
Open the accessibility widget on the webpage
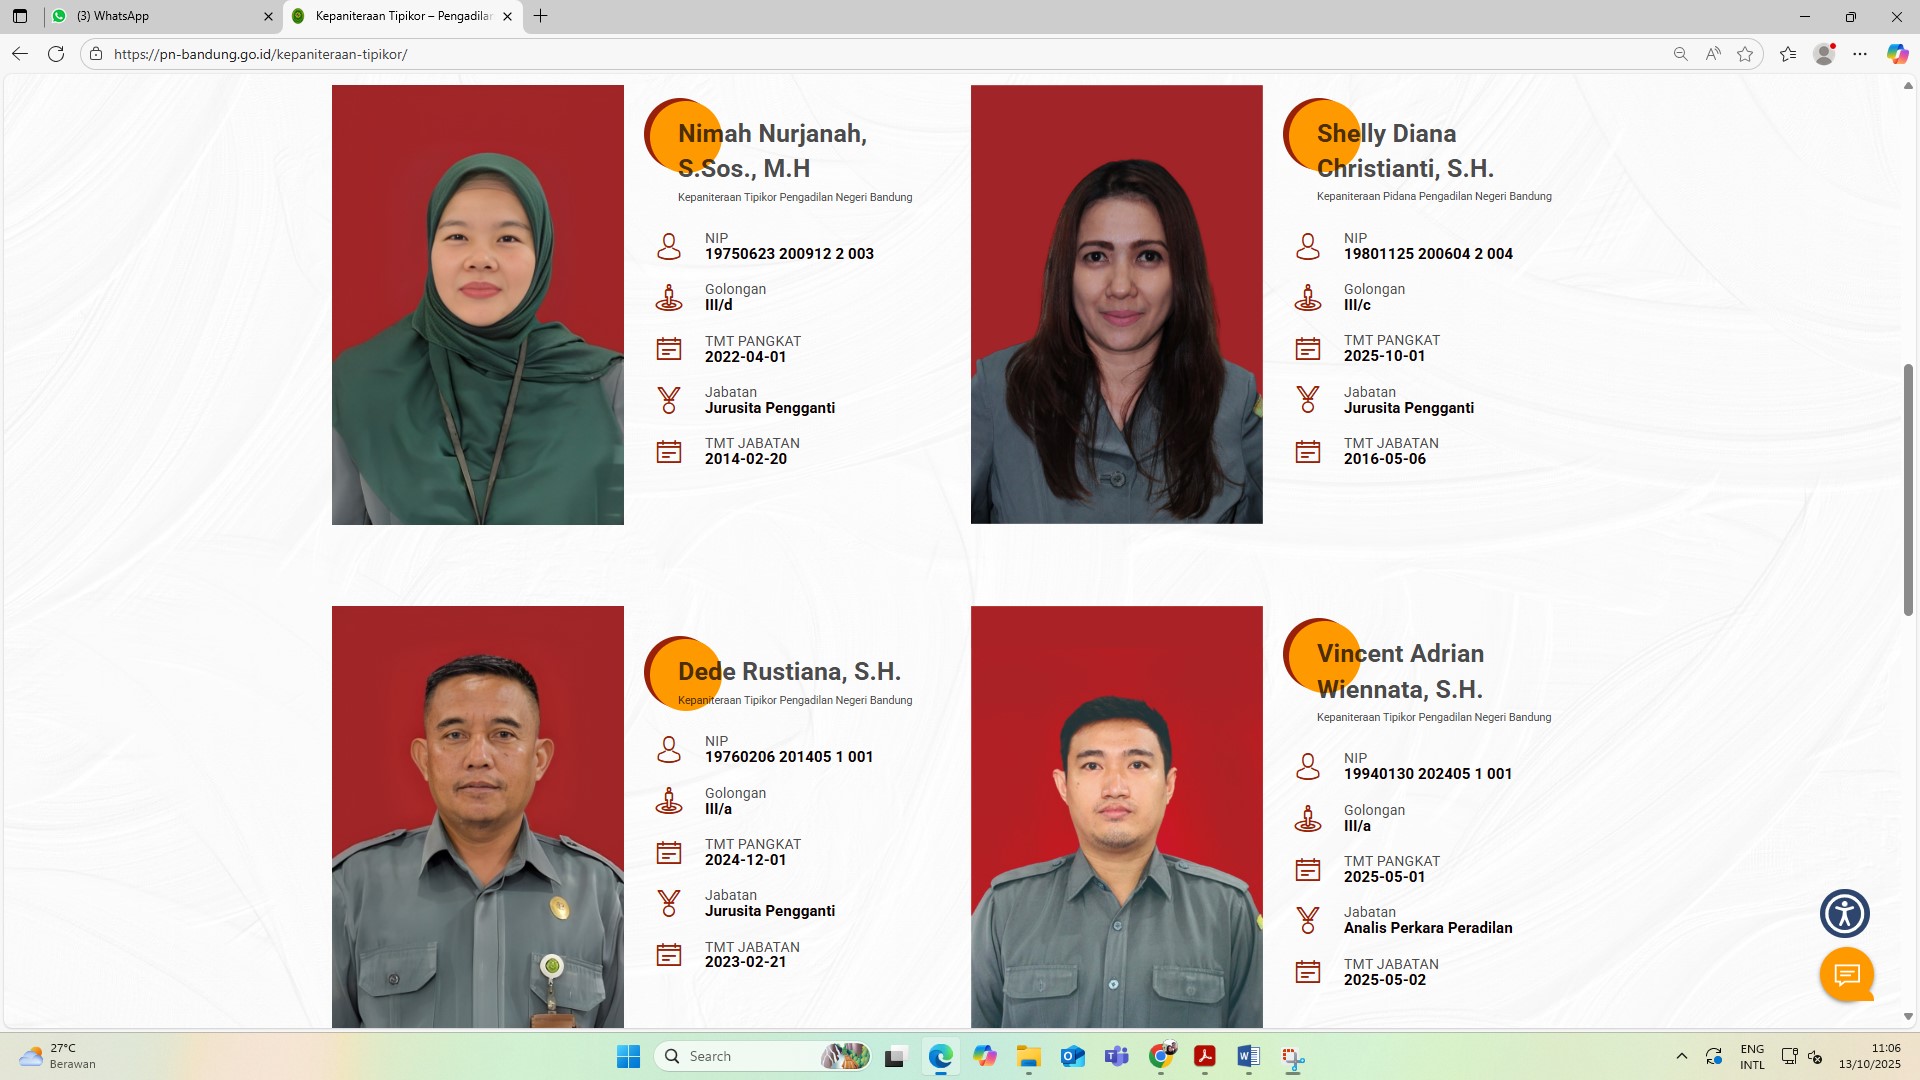(x=1844, y=913)
